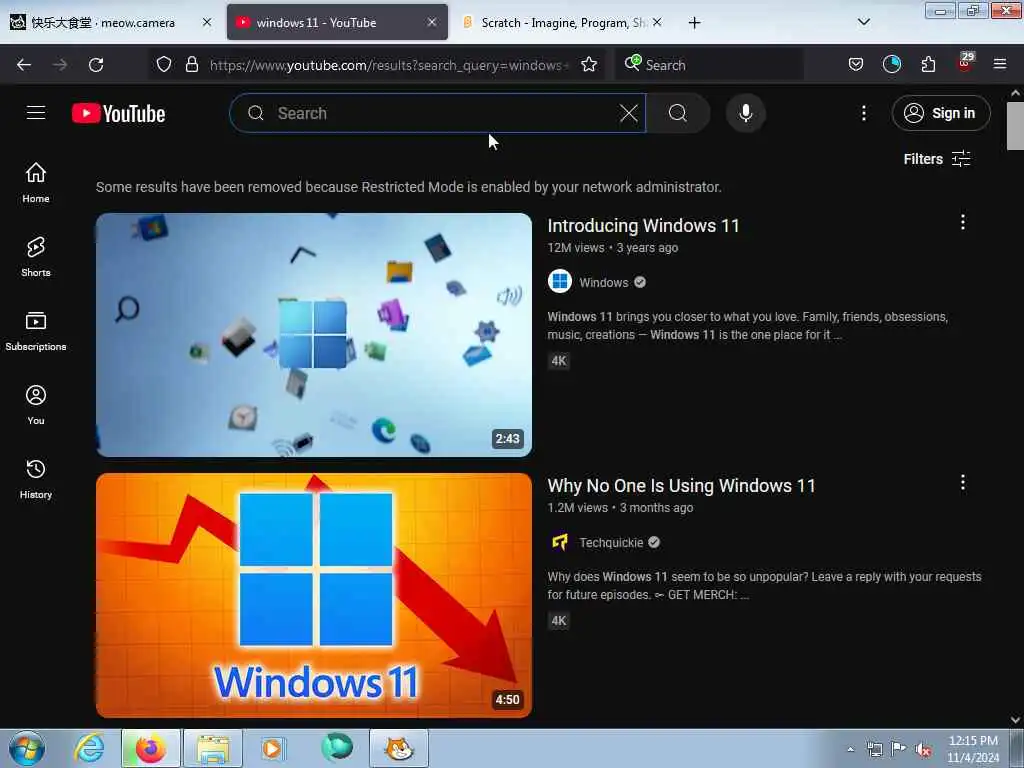Open Introducing Windows 11 video title
The image size is (1024, 768).
point(643,225)
